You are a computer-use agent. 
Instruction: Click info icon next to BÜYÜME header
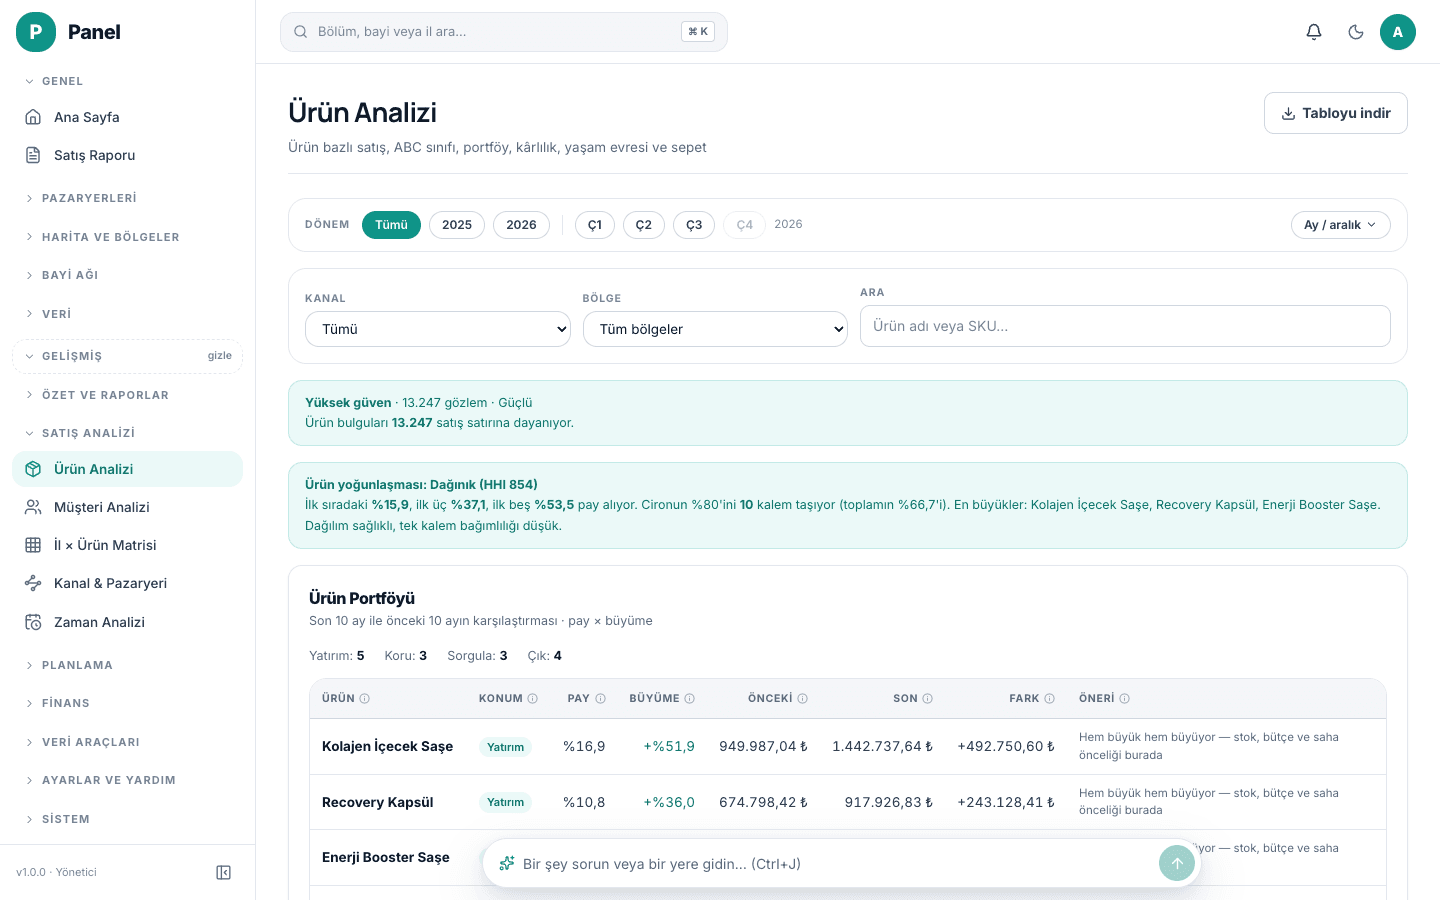click(x=690, y=699)
